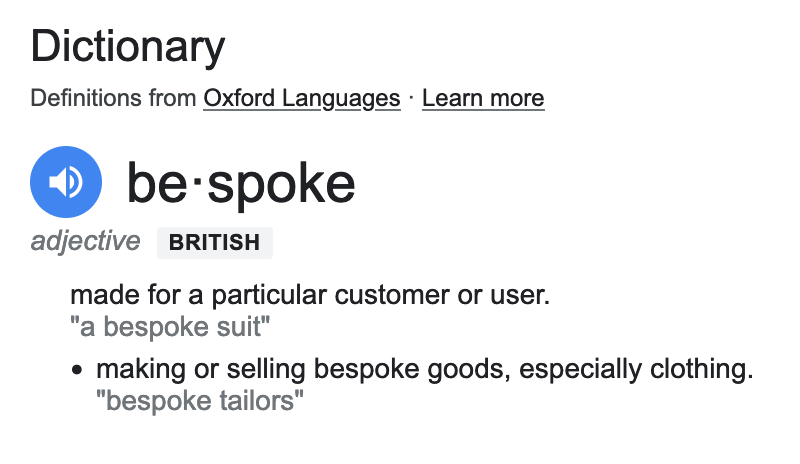Click the example phrase "bespoke tailors"

(x=200, y=401)
